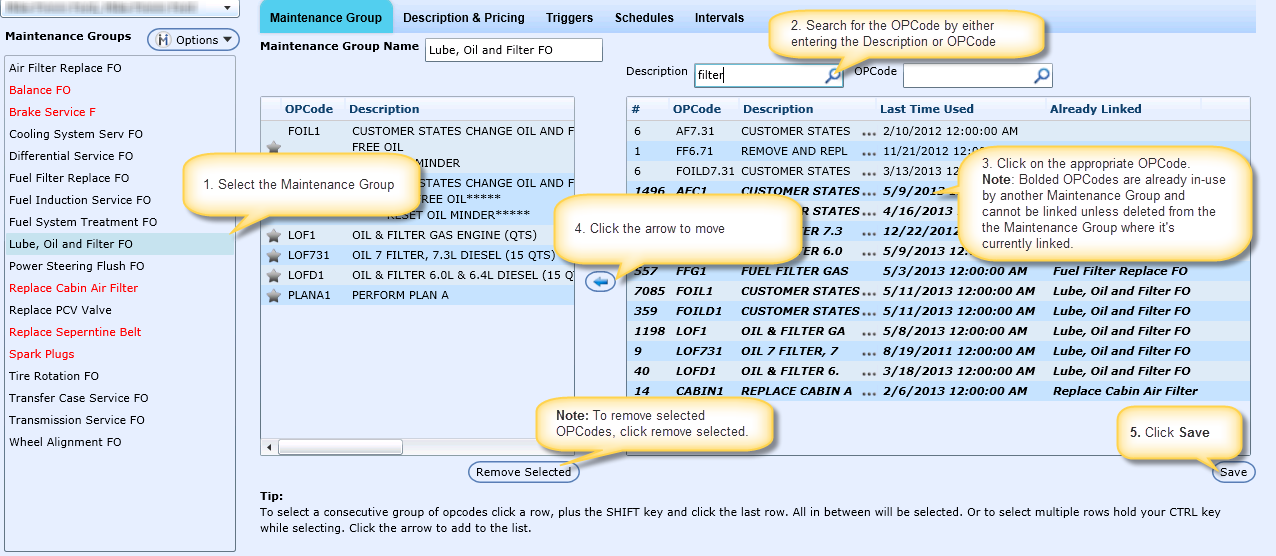Open the Triggers tab
Image resolution: width=1276 pixels, height=556 pixels.
(x=569, y=18)
